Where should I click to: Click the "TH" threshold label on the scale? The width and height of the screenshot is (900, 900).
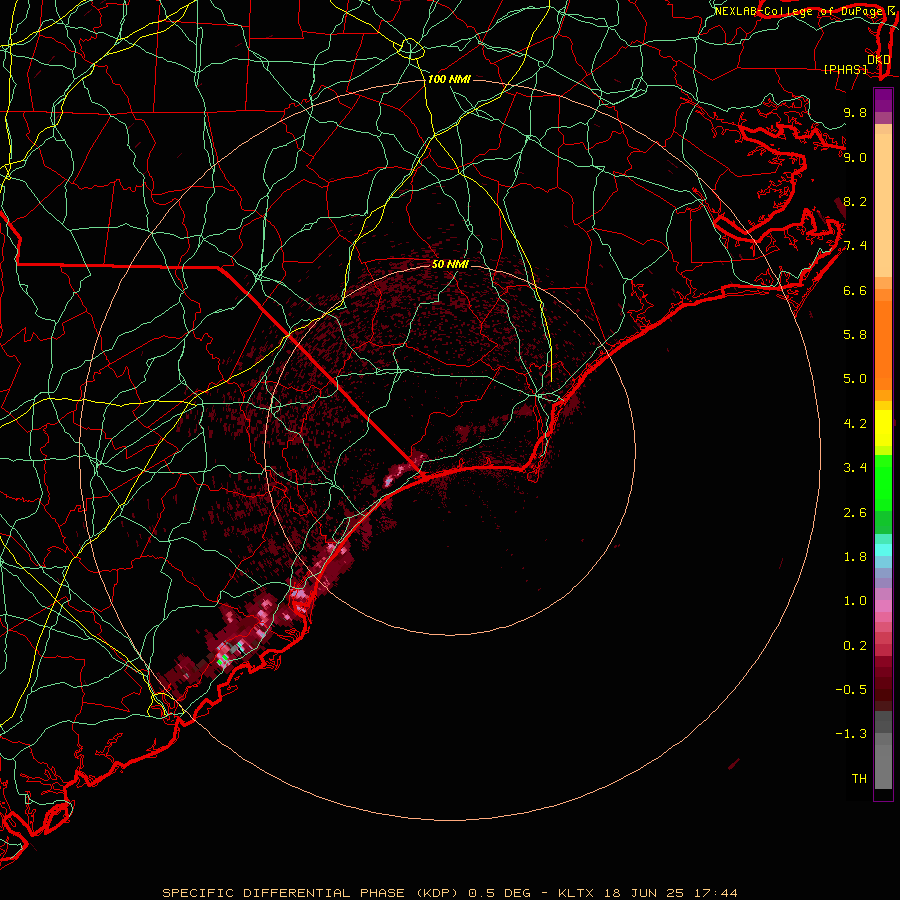click(x=859, y=779)
